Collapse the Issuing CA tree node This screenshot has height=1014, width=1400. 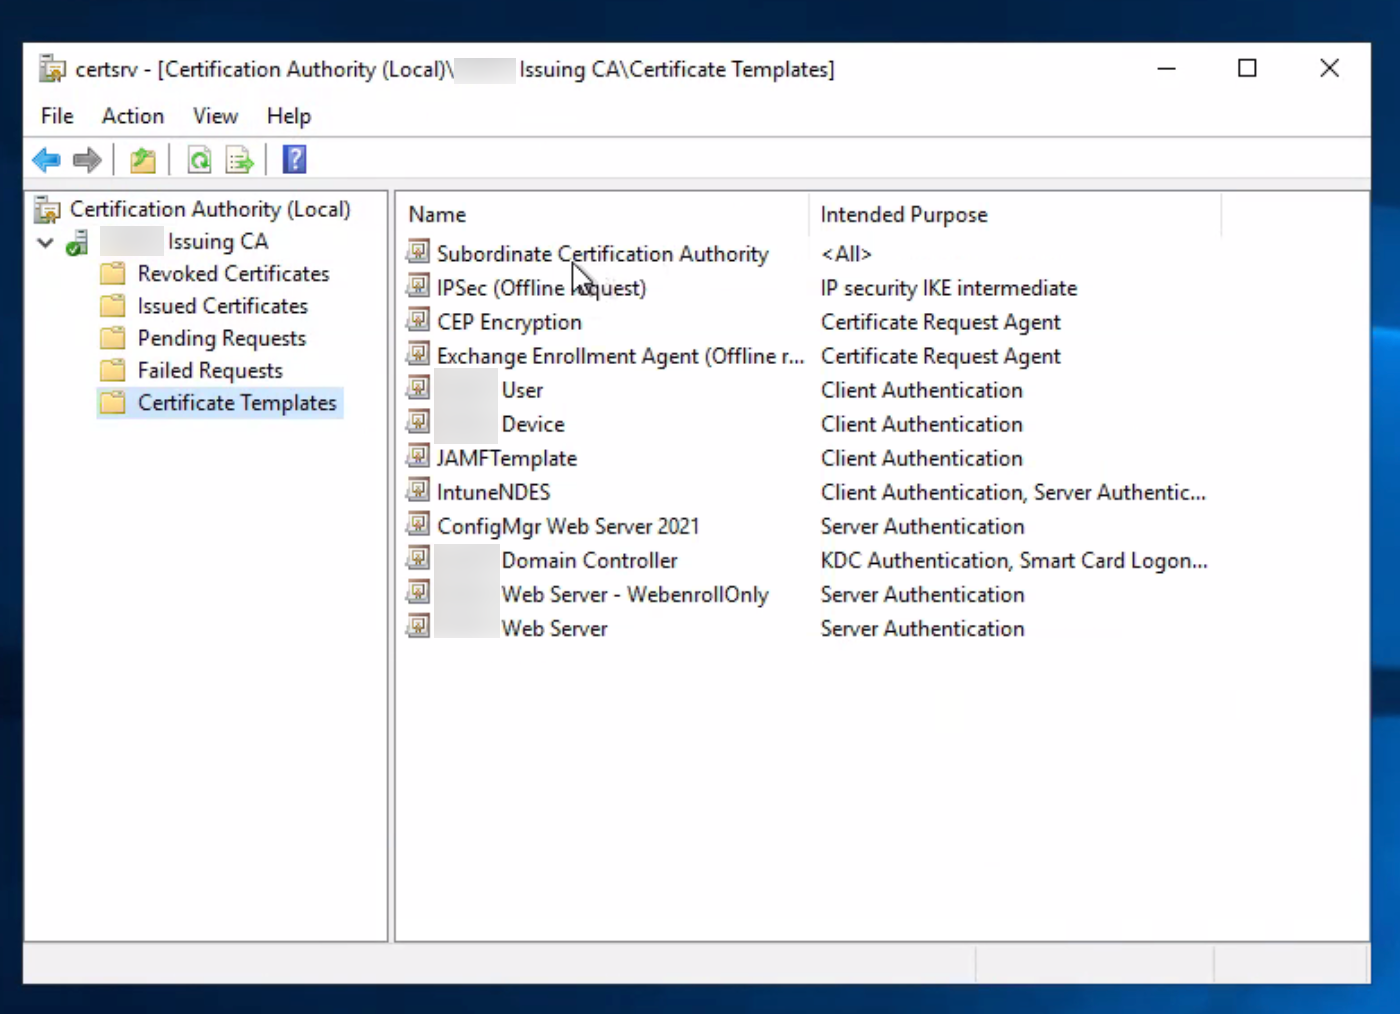tap(45, 243)
